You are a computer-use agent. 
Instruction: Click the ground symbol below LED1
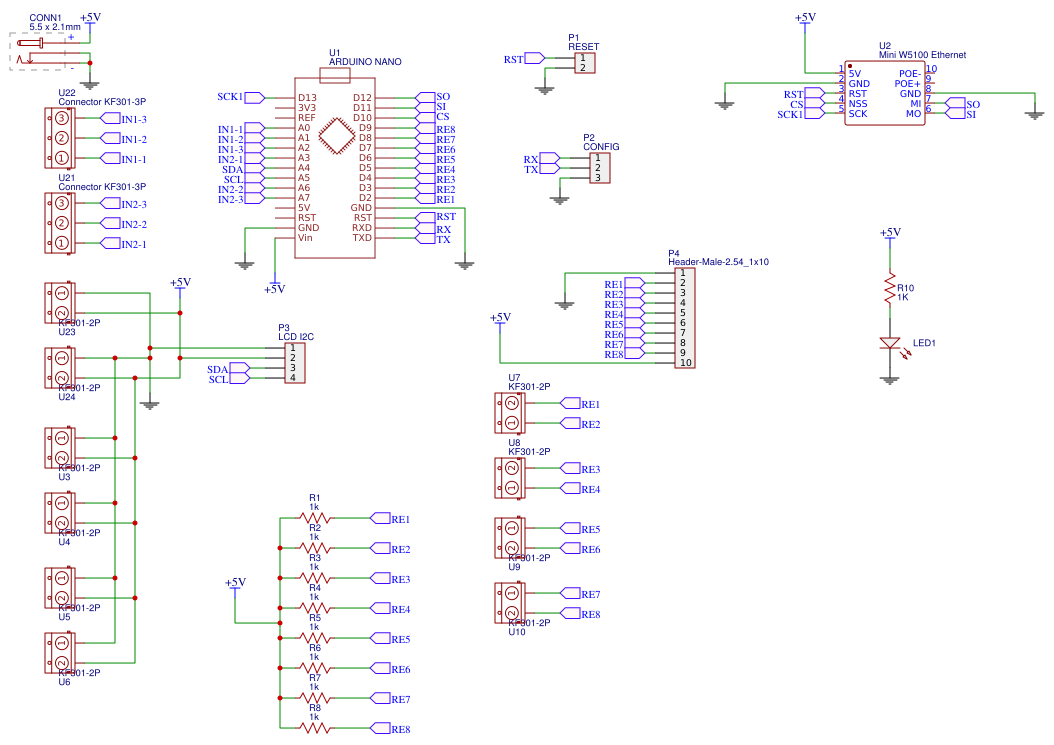click(x=890, y=381)
